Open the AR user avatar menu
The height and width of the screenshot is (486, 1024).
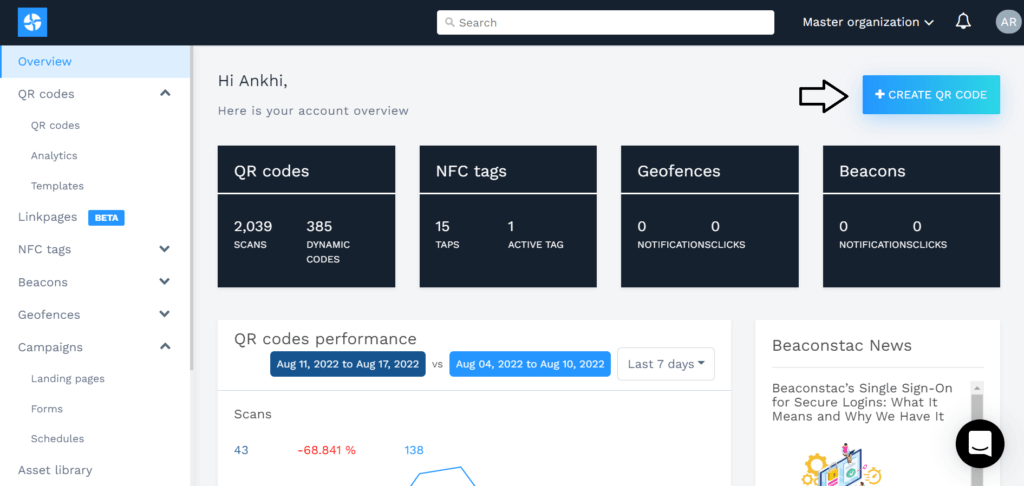click(x=1006, y=22)
